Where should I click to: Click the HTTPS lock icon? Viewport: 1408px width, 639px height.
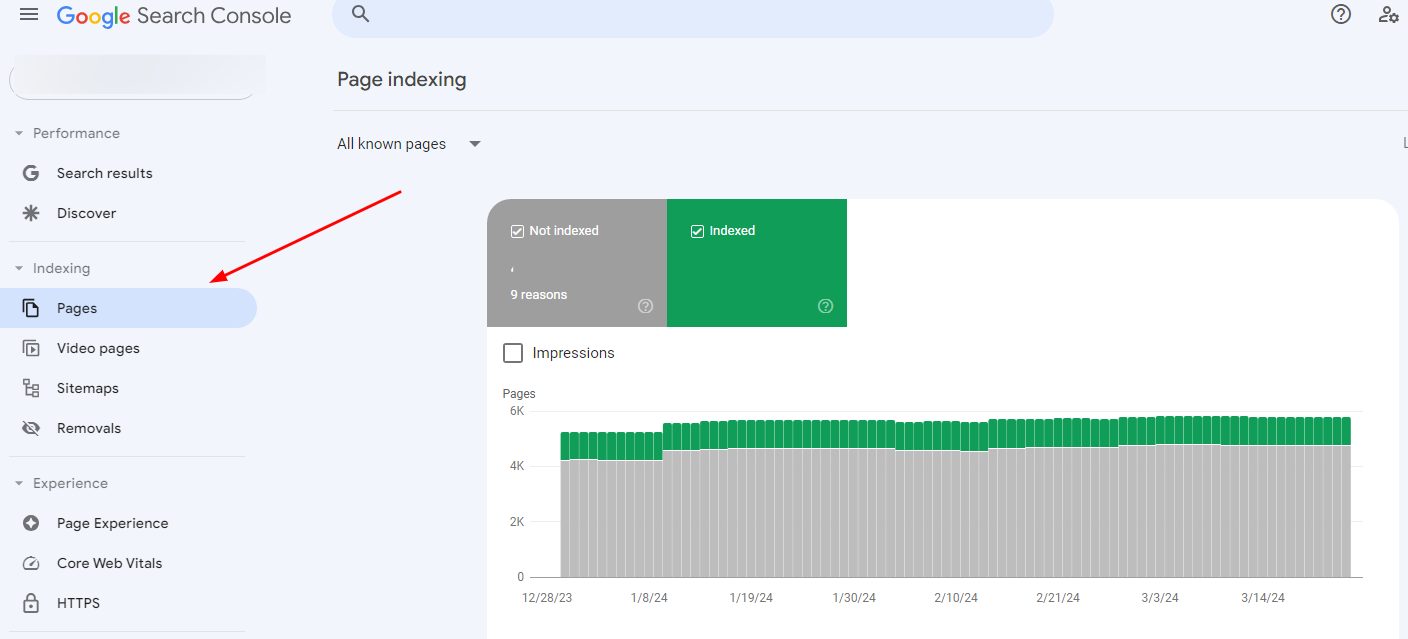click(31, 603)
